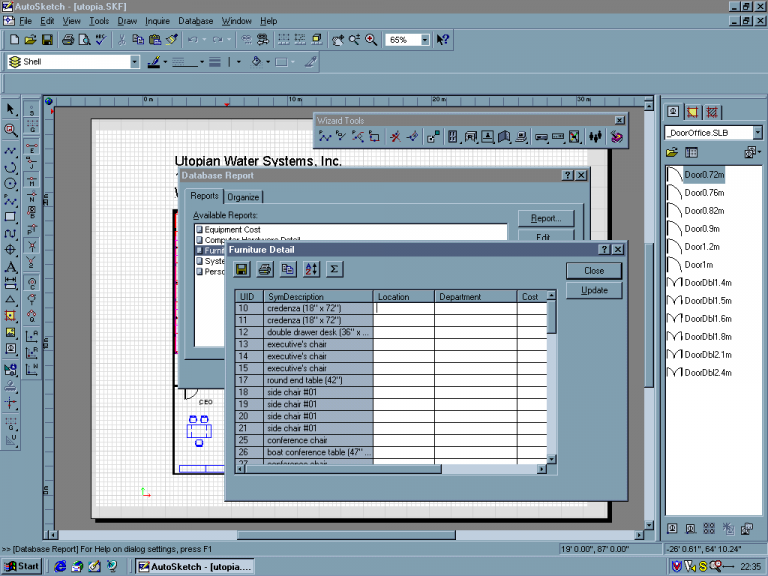This screenshot has width=768, height=576.
Task: Select the Door0.82m symbol in library list
Action: [x=704, y=210]
